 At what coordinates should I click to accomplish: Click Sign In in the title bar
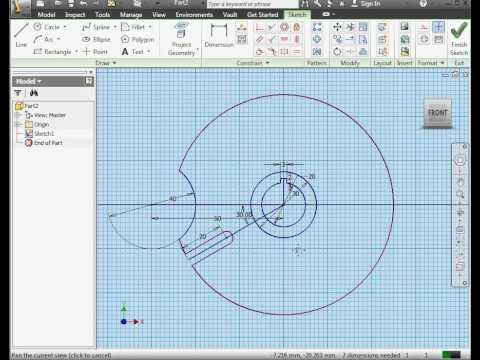(x=366, y=4)
